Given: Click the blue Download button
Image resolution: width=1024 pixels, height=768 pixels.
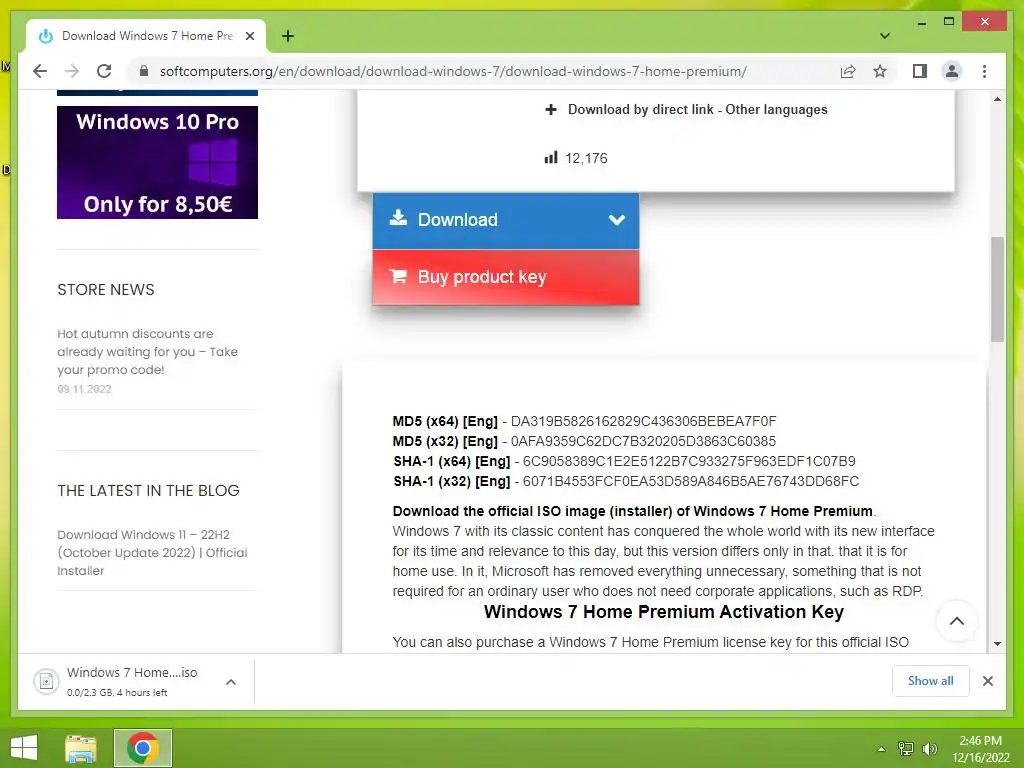Looking at the screenshot, I should 505,220.
